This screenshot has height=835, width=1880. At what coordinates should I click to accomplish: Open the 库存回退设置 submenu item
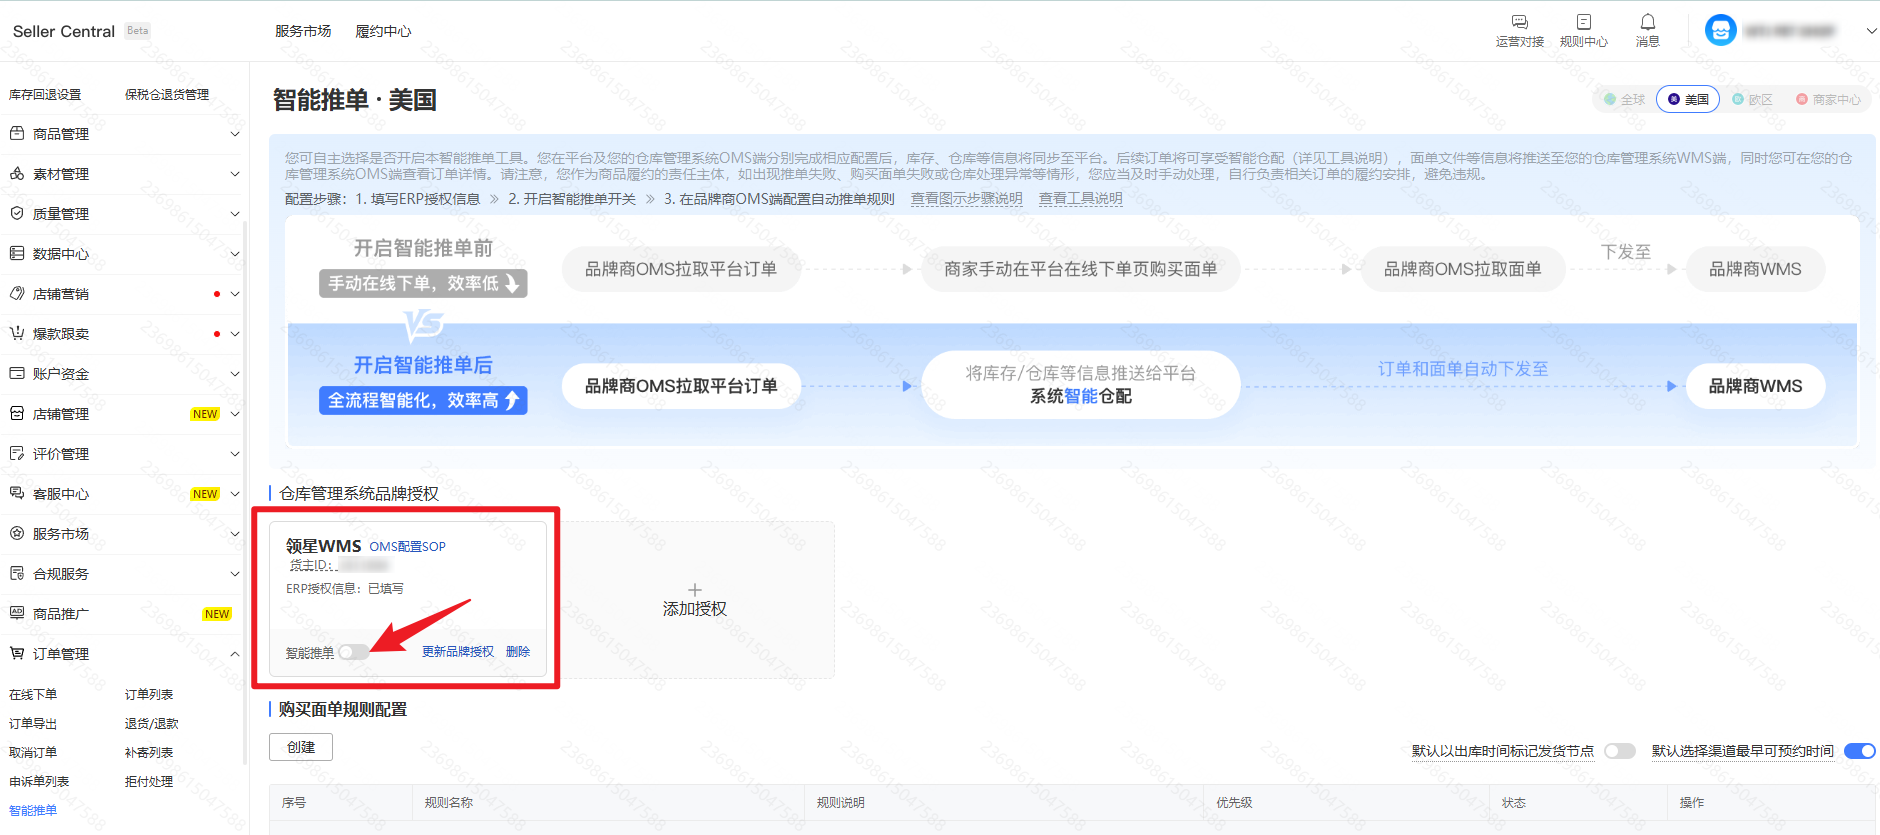45,94
